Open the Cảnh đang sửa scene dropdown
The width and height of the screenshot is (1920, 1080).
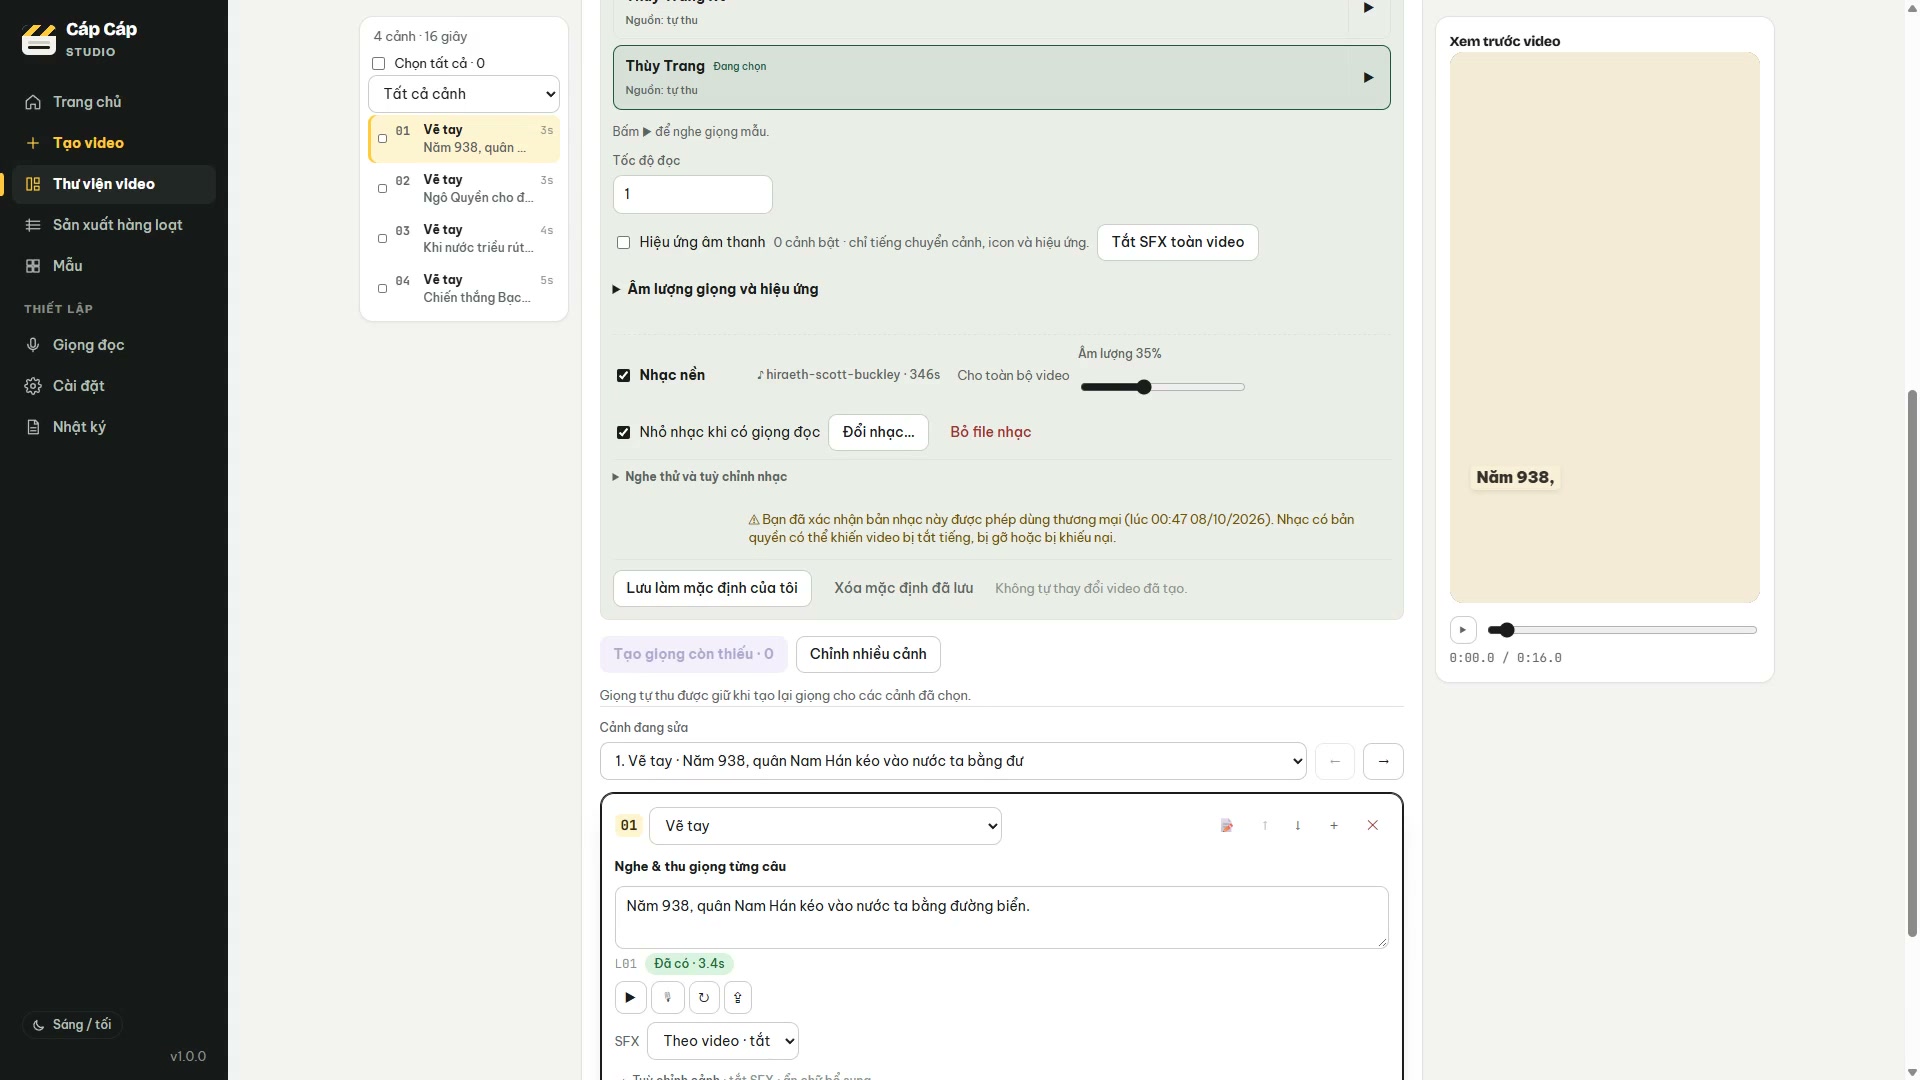[x=953, y=761]
